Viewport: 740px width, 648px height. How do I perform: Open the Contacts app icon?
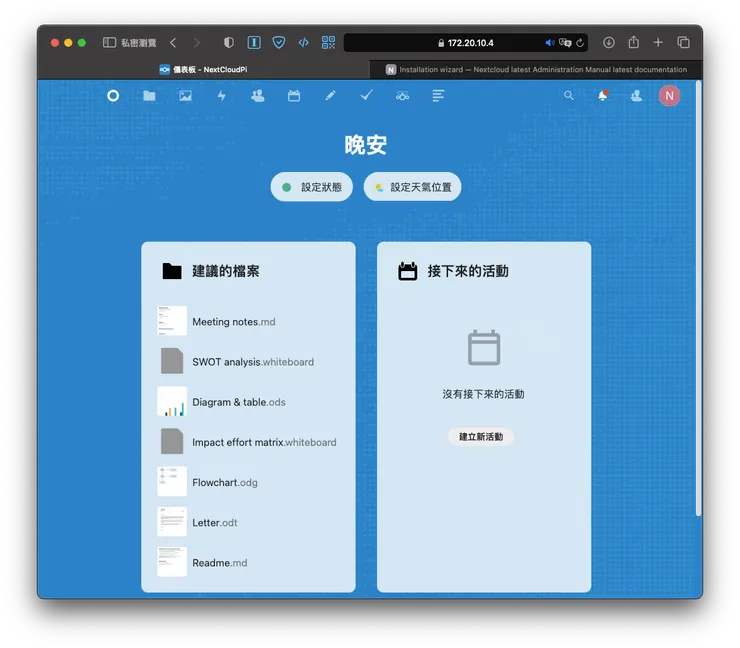point(258,96)
